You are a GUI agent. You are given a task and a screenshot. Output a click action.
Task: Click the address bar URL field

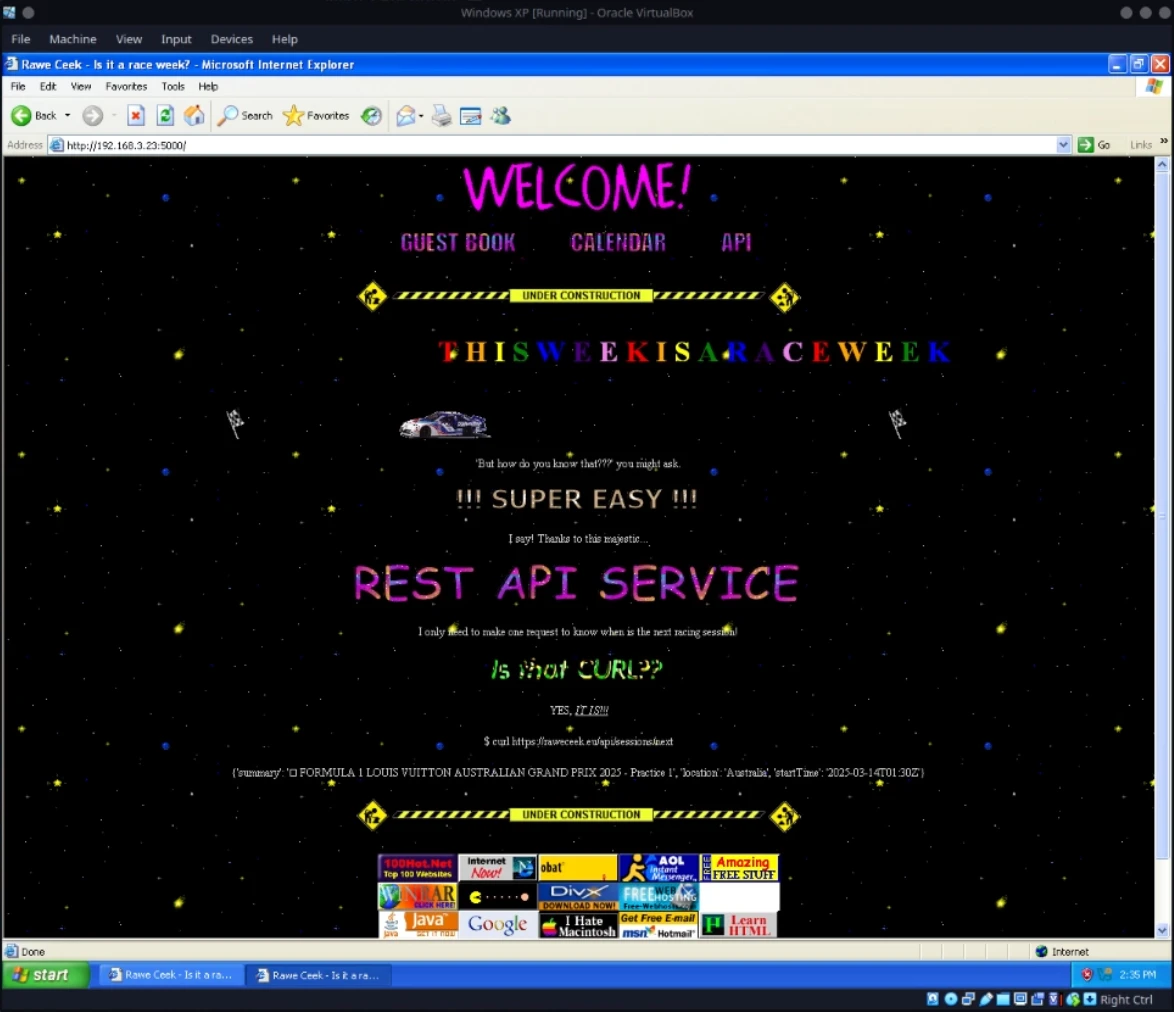pyautogui.click(x=550, y=145)
